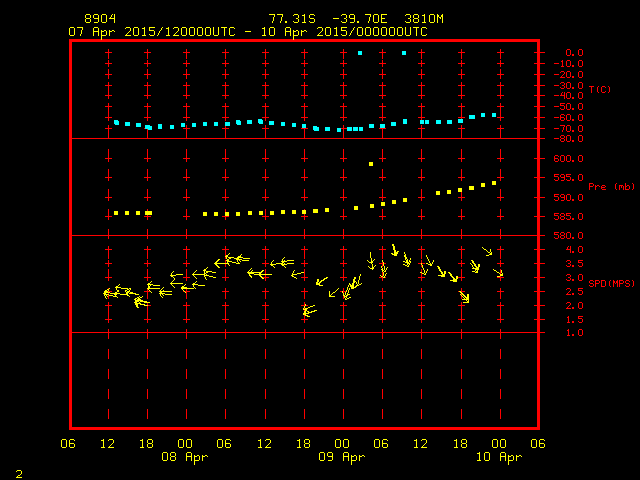
Task: Click the 580.0 pressure tick value
Action: coord(569,236)
